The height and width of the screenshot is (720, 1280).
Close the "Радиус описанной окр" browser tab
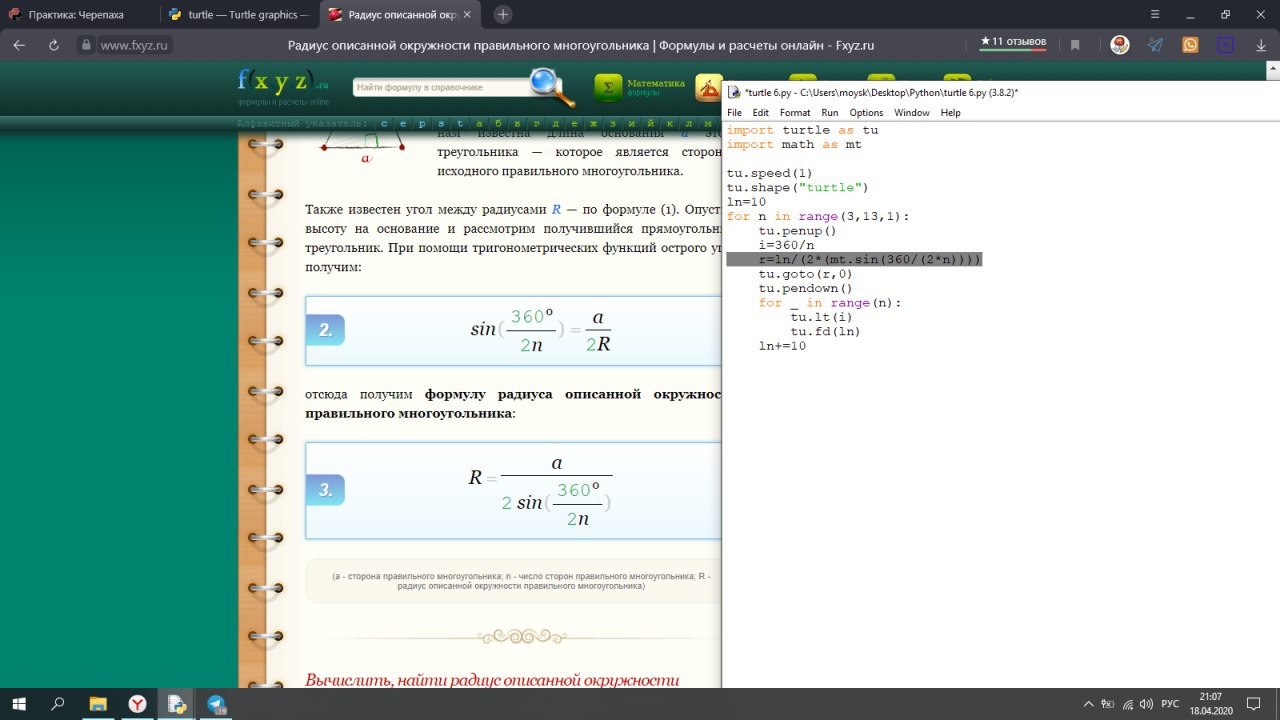(x=469, y=15)
